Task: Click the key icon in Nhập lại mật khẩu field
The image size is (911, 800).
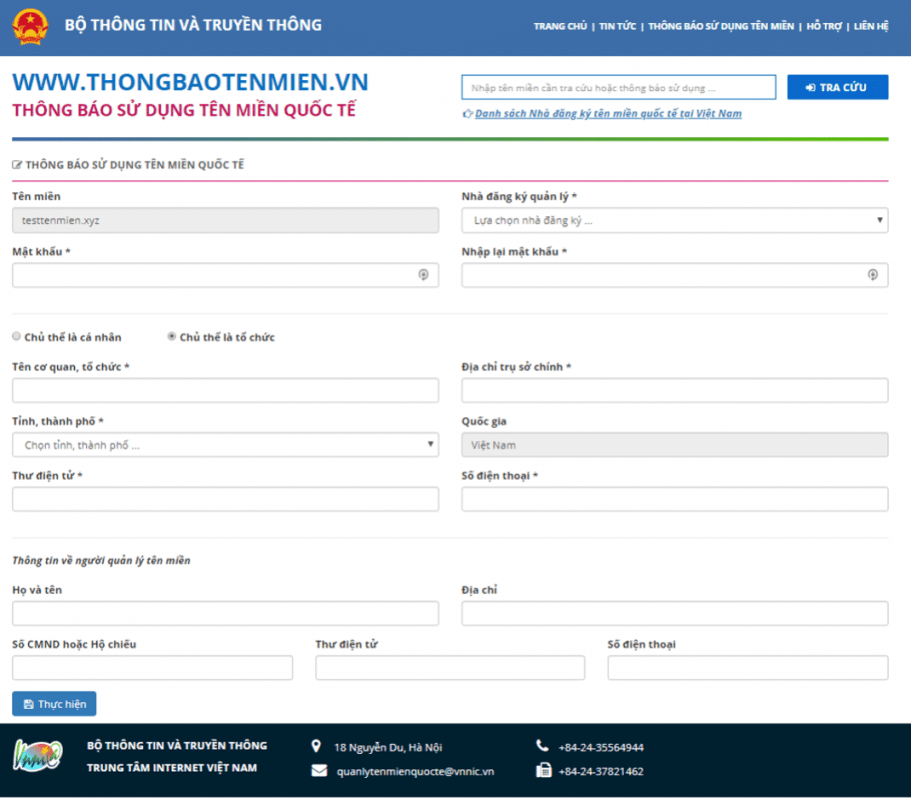Action: pos(873,275)
